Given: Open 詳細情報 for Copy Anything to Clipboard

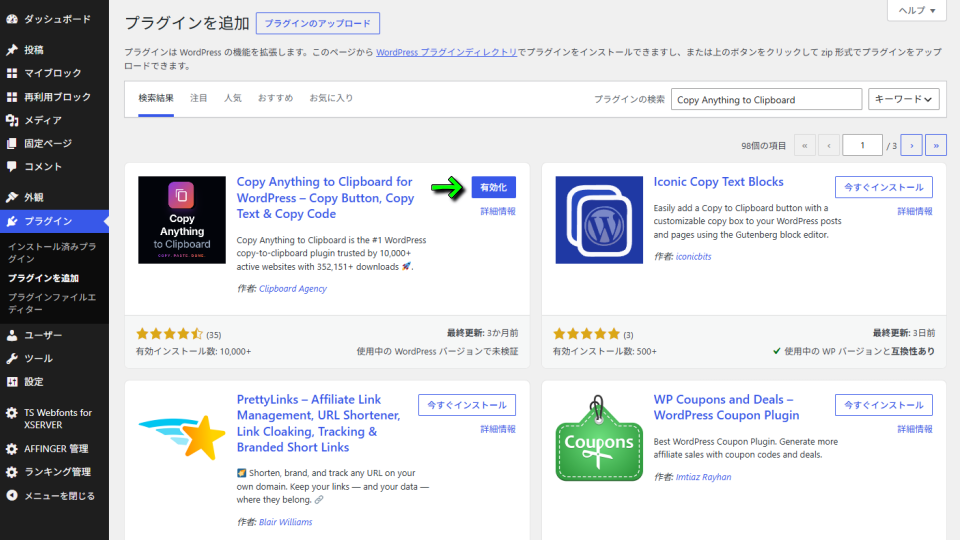Looking at the screenshot, I should (x=498, y=211).
